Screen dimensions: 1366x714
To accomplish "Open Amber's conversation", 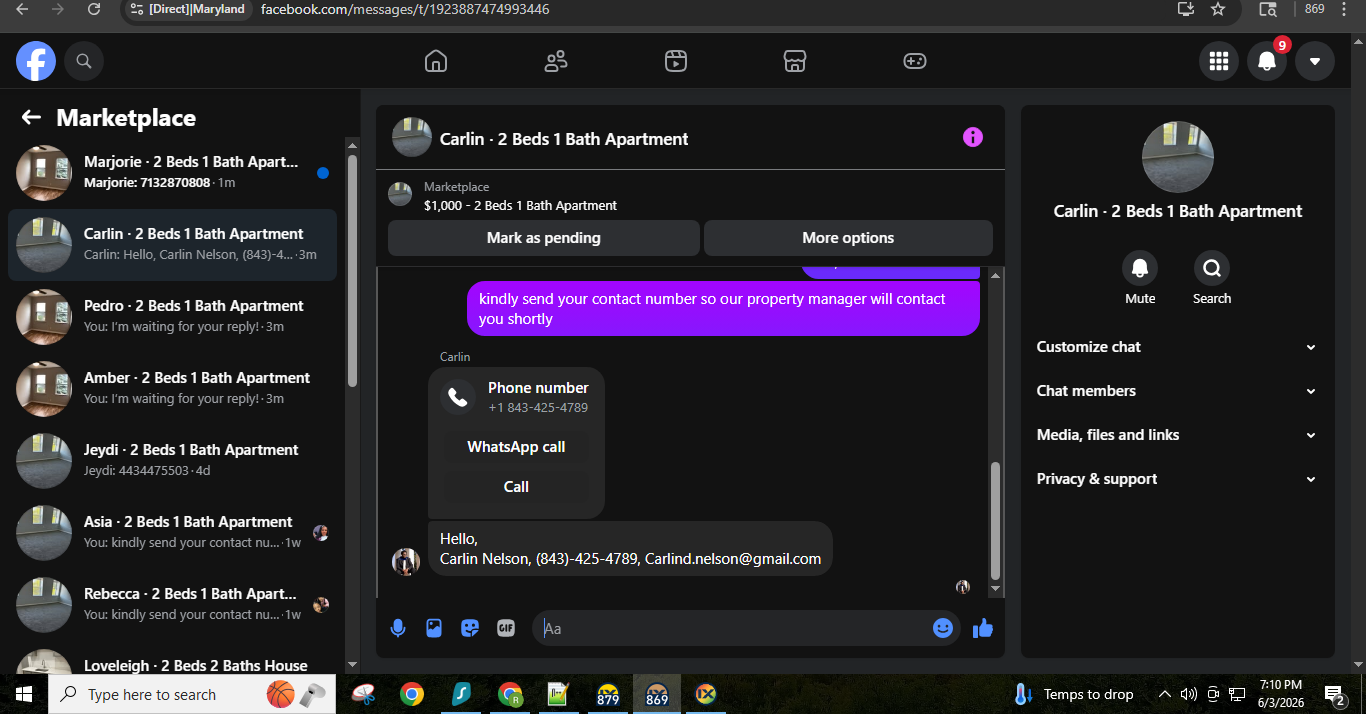I will [x=172, y=389].
